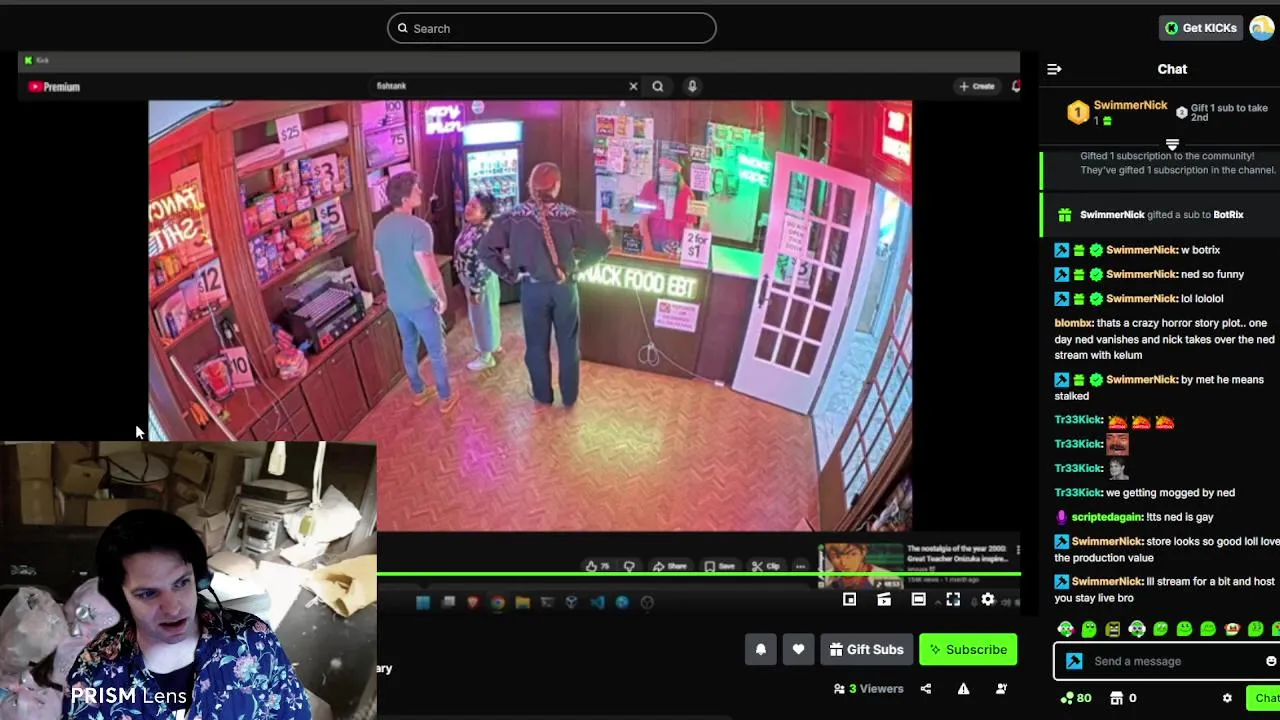Viewport: 1280px width, 720px height.
Task: Click the green Chat send button
Action: [1263, 698]
